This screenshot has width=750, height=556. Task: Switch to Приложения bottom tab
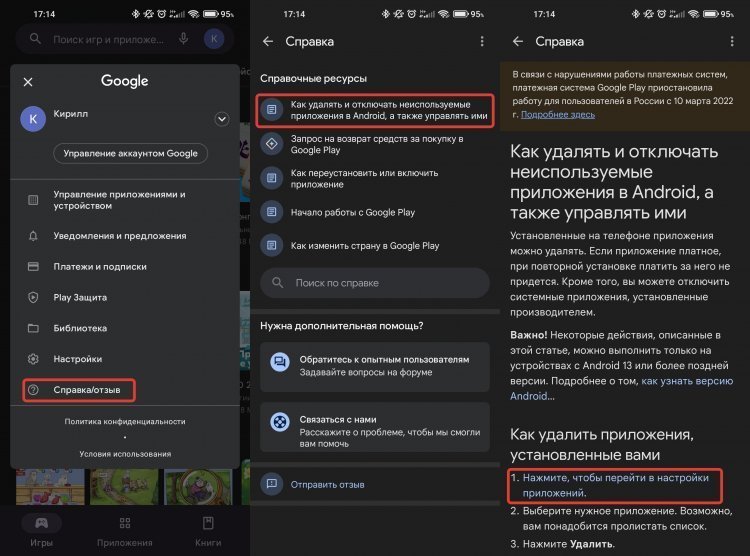tap(125, 531)
